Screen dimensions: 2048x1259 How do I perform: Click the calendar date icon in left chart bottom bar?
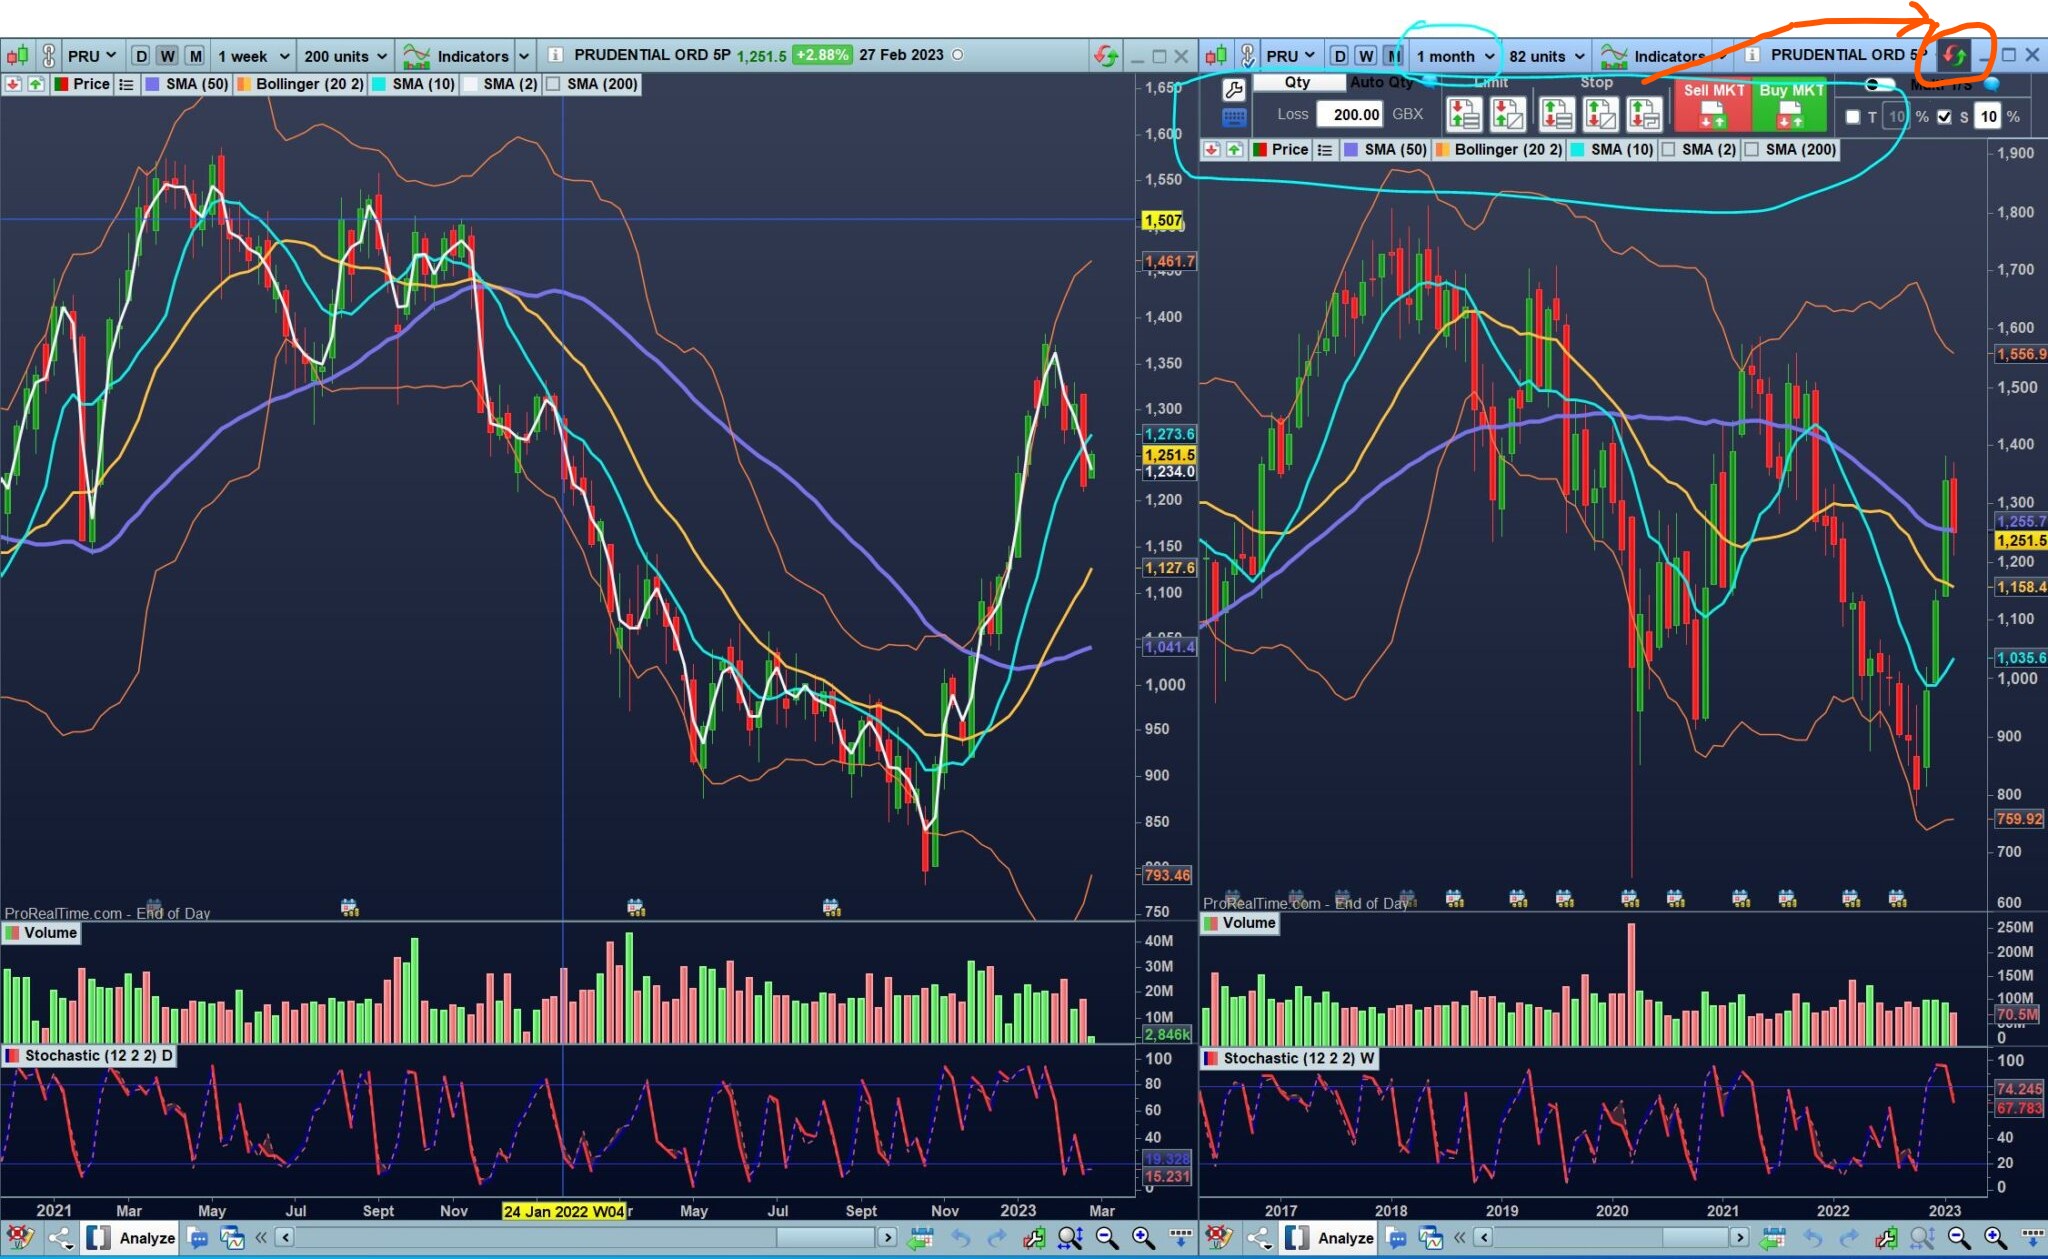[920, 1238]
